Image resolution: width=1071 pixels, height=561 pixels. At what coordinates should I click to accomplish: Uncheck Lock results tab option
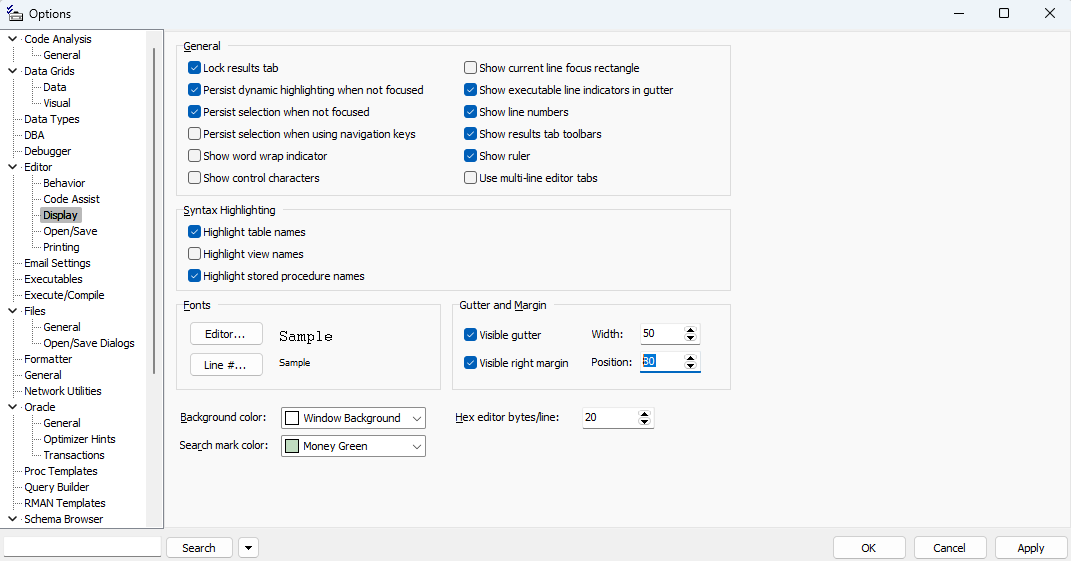(195, 68)
